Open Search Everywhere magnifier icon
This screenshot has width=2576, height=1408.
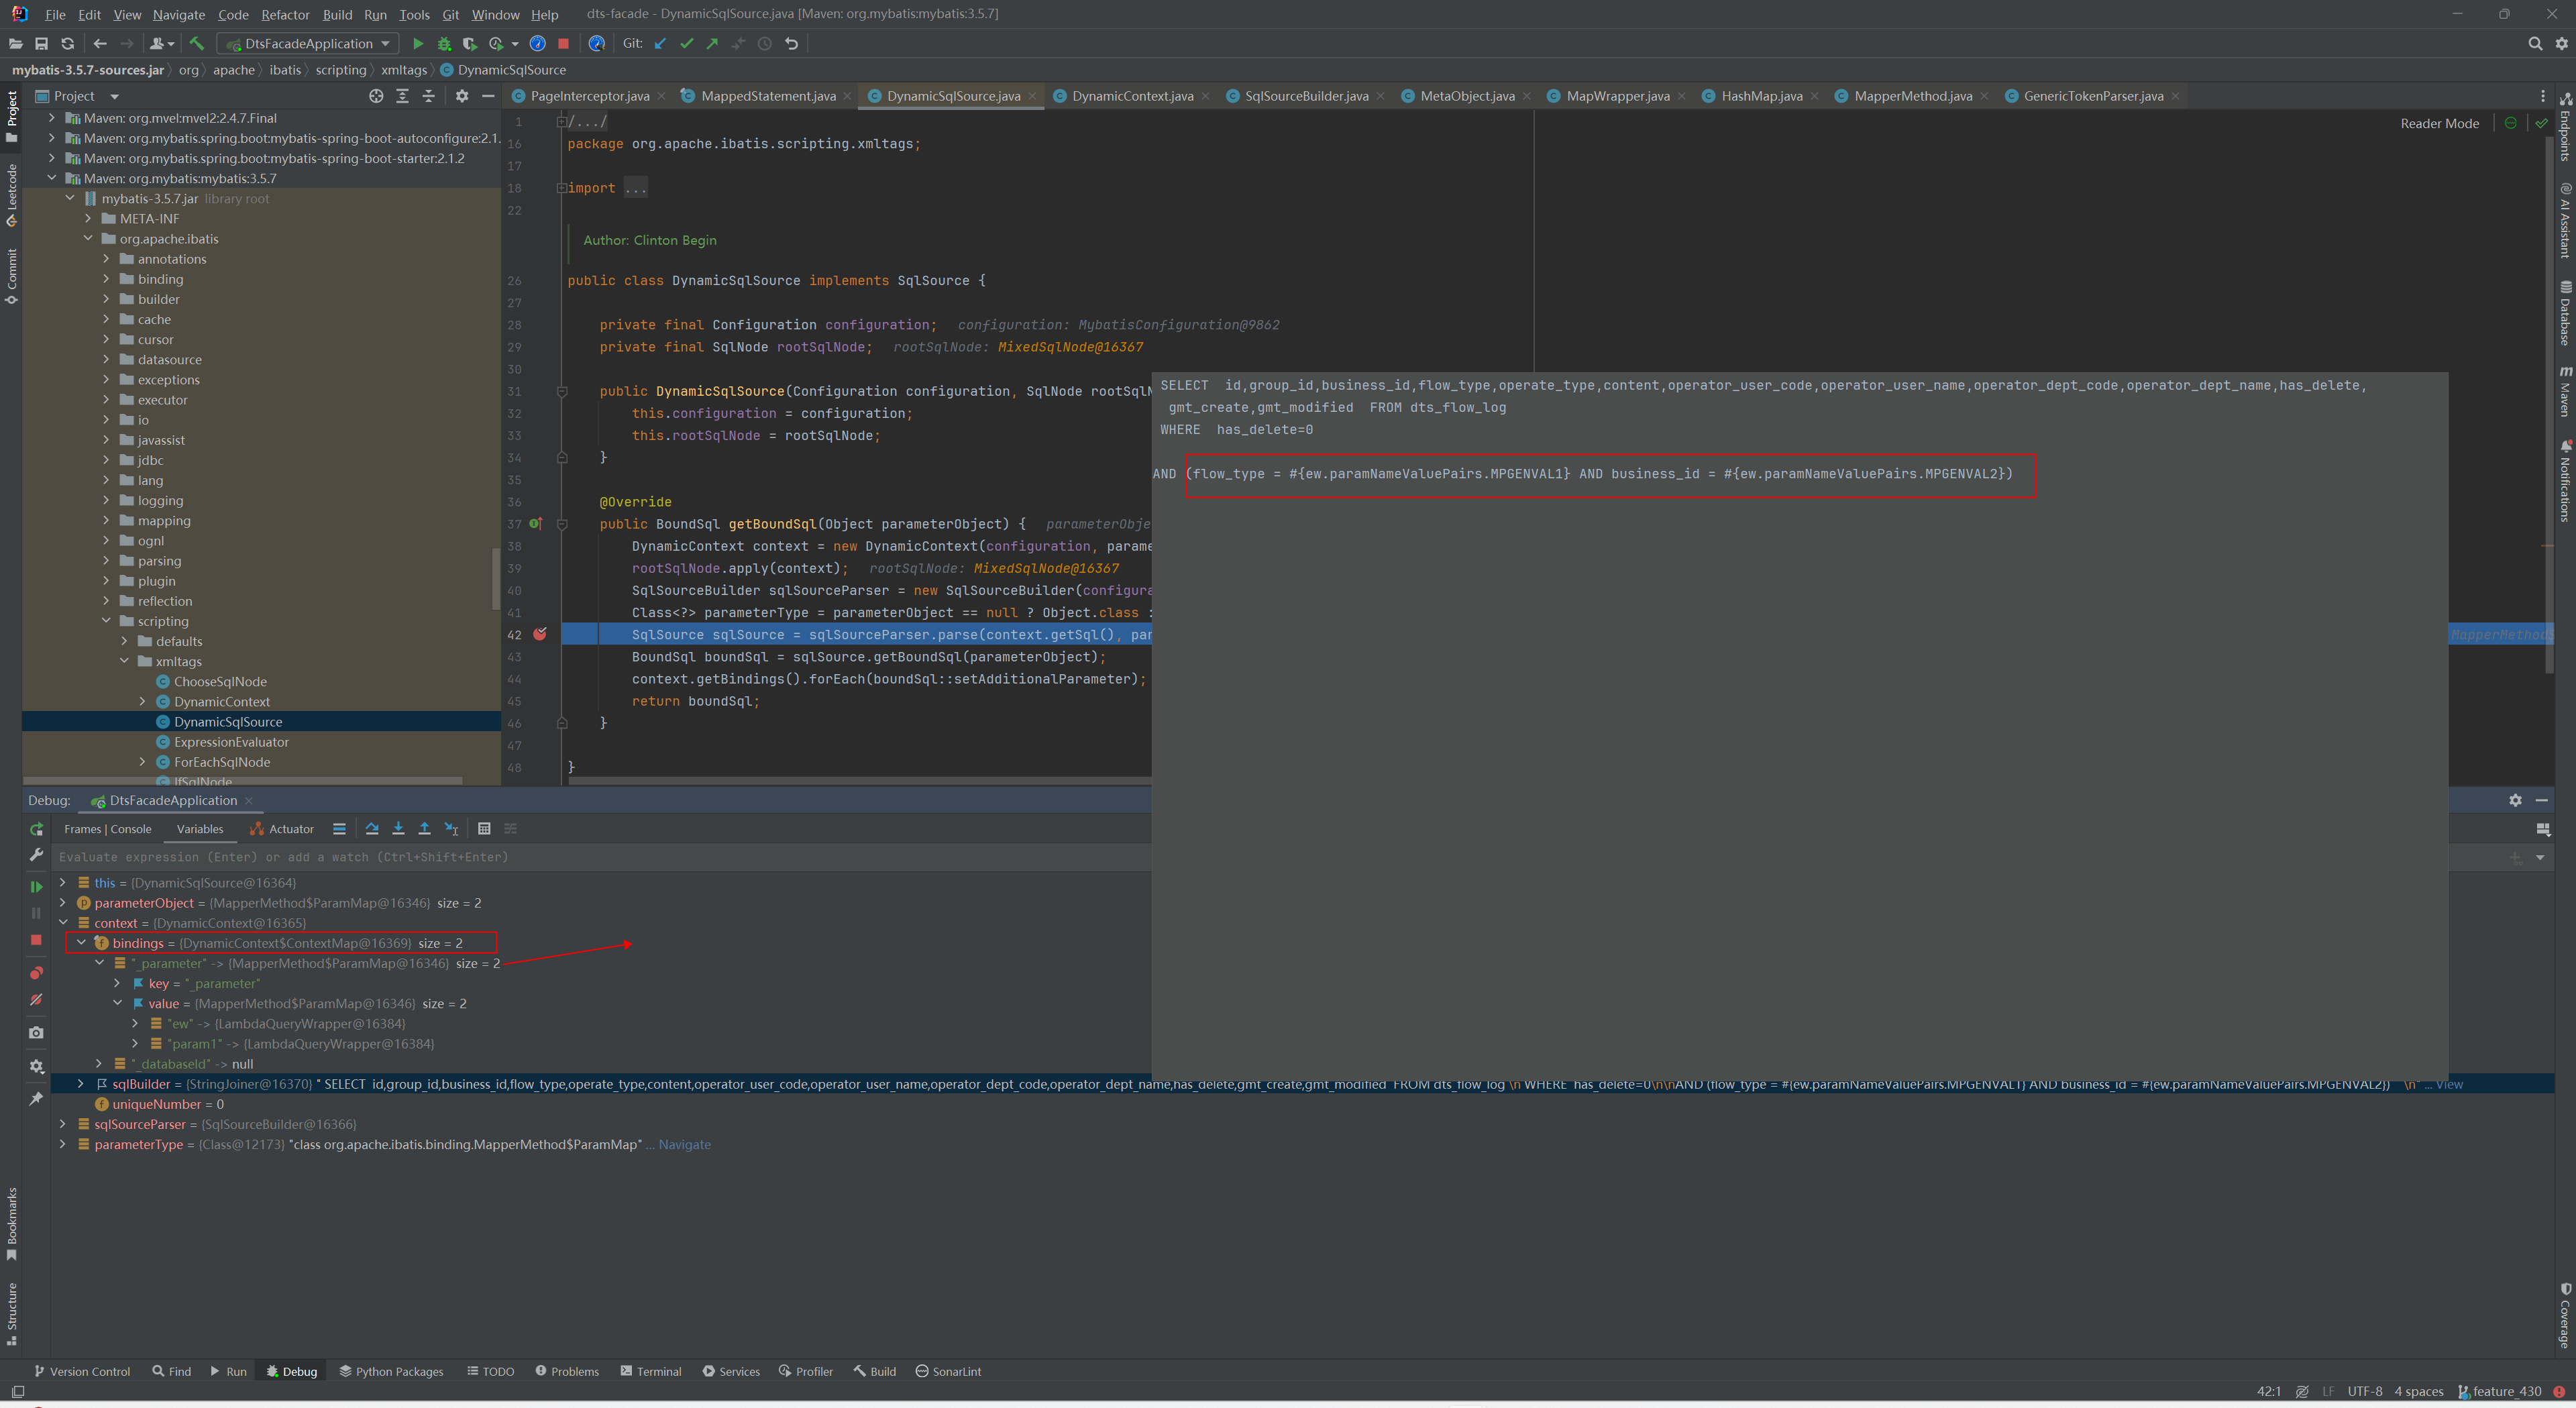click(x=2535, y=44)
